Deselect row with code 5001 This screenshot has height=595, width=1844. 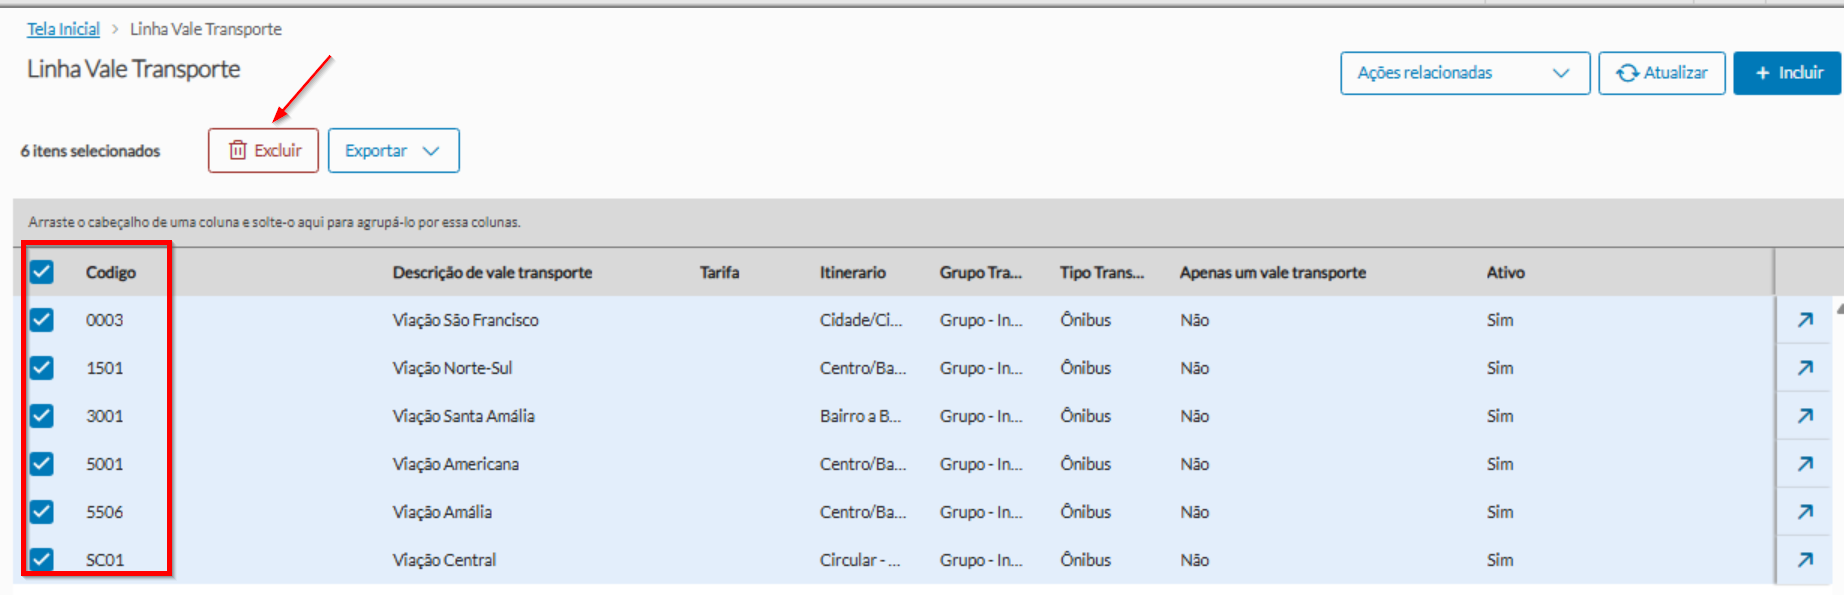42,464
